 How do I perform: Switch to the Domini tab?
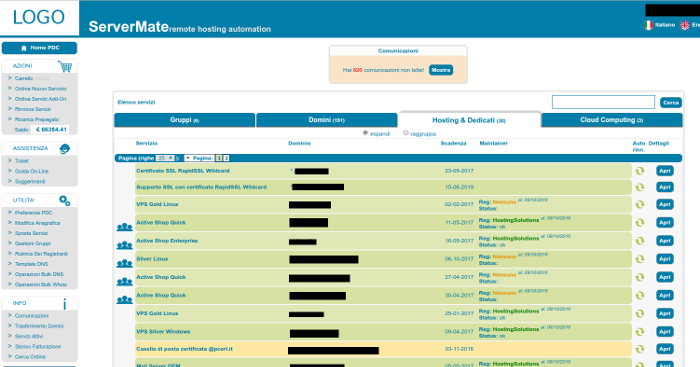point(326,120)
